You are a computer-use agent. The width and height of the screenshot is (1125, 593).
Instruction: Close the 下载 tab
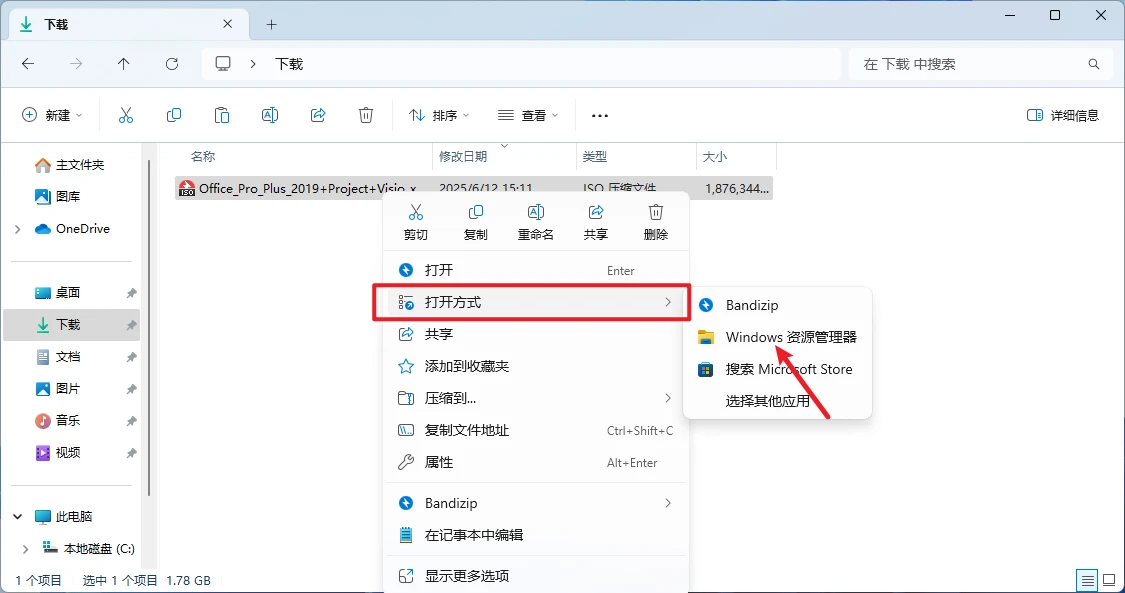pyautogui.click(x=227, y=24)
